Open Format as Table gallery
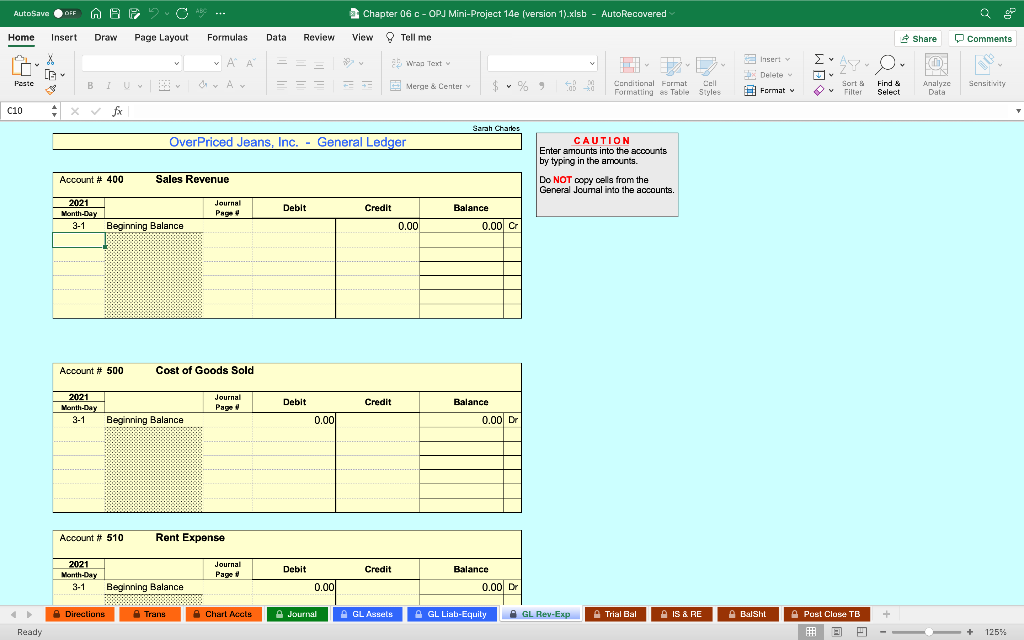The image size is (1024, 640). click(675, 76)
